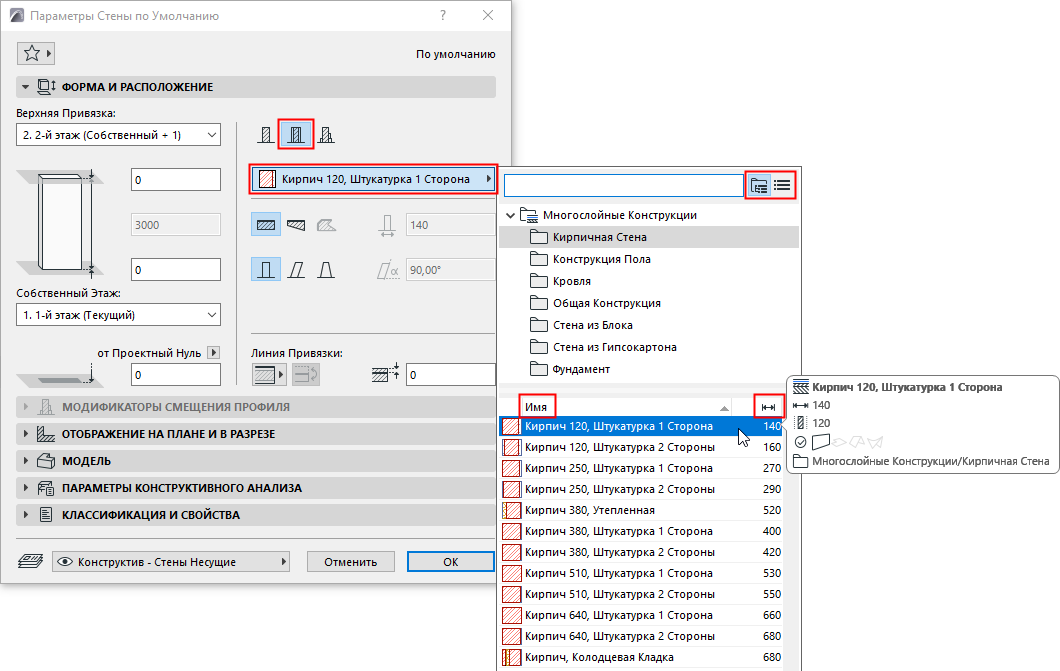Select the Double Slanted wall icon
The width and height of the screenshot is (1060, 671).
[x=326, y=270]
